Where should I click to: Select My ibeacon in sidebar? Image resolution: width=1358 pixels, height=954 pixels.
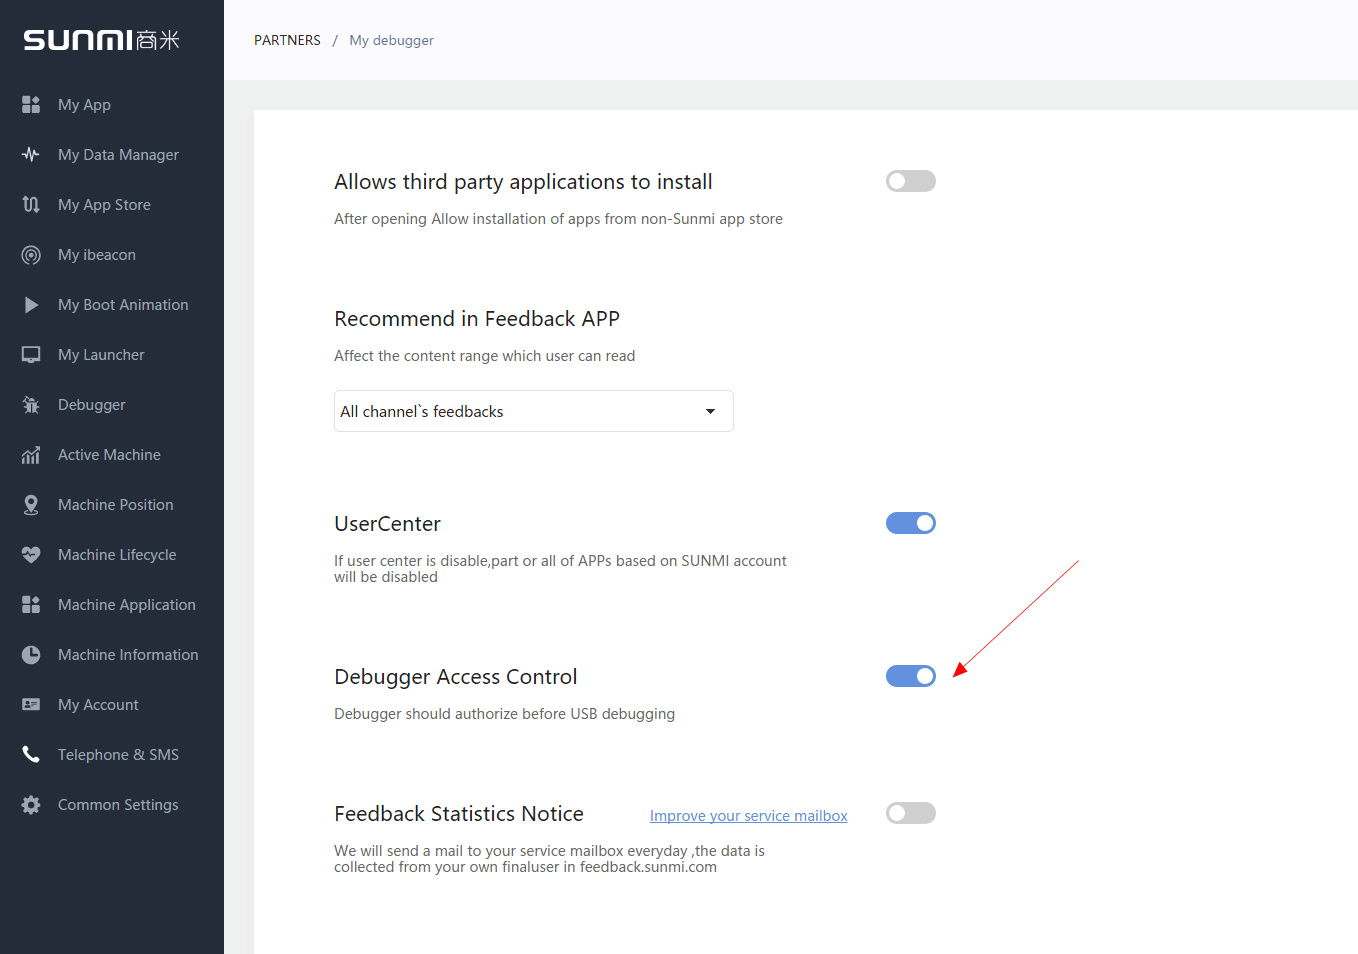click(97, 254)
